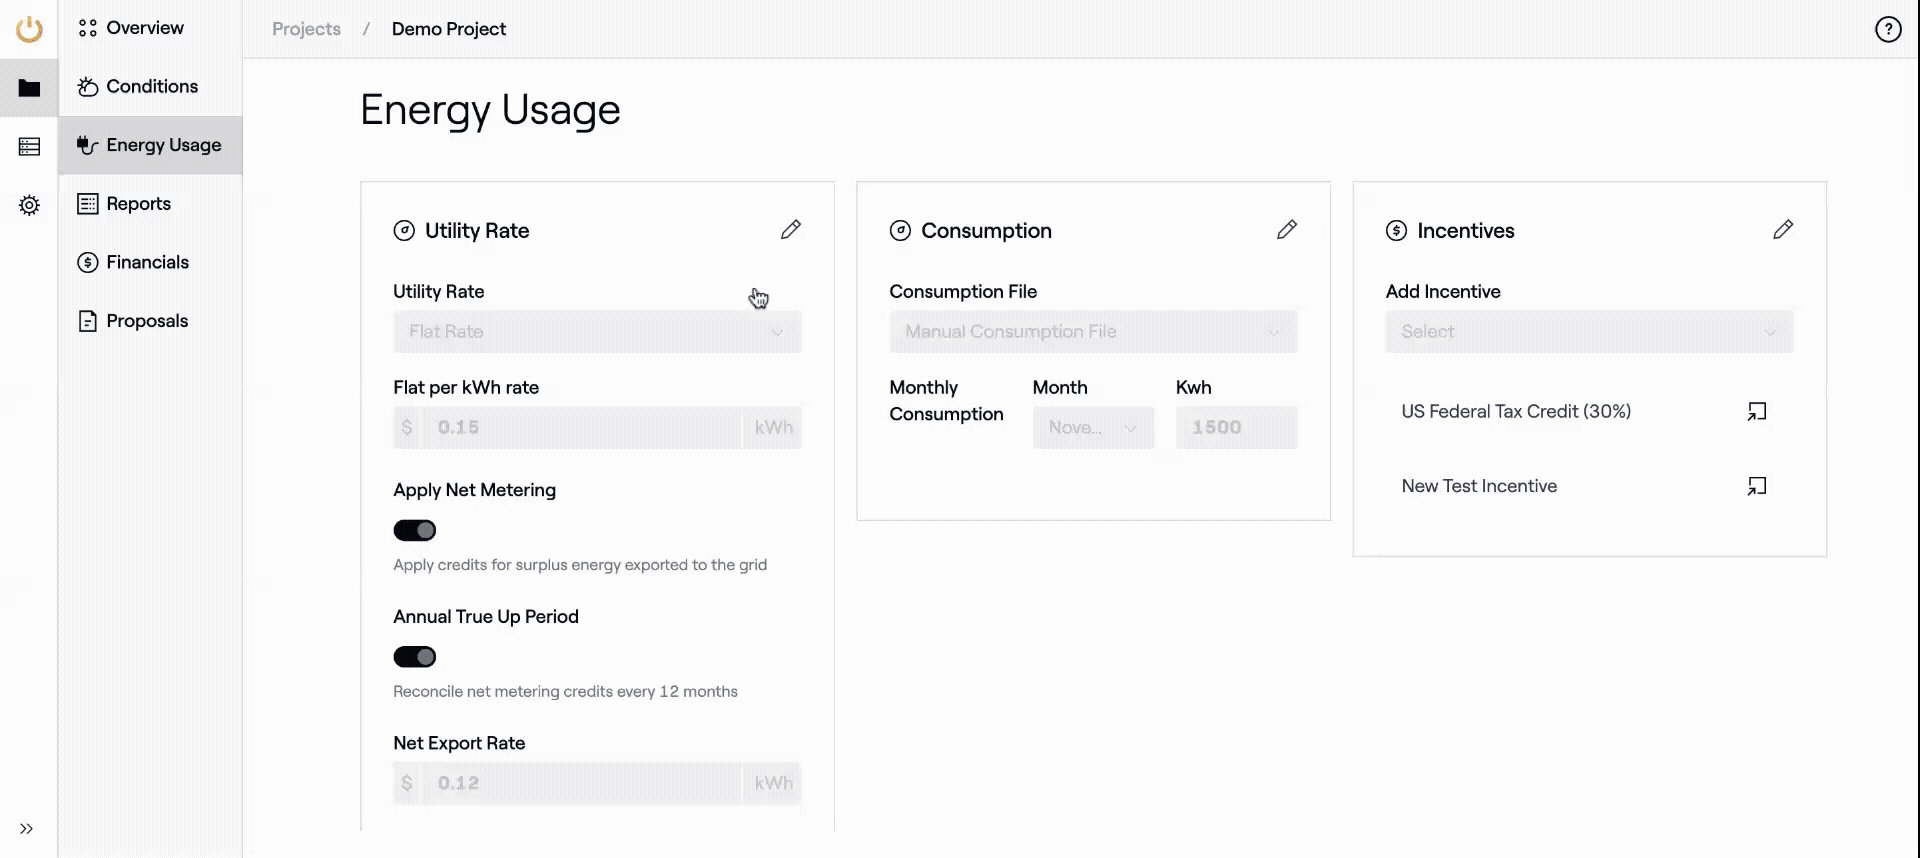Click the list view icon in left rail
This screenshot has height=858, width=1920.
pyautogui.click(x=29, y=147)
